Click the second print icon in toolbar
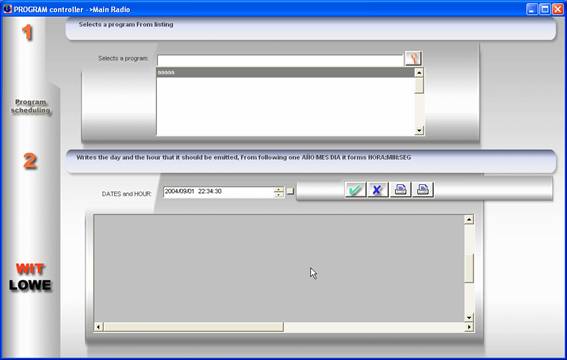 pos(423,190)
